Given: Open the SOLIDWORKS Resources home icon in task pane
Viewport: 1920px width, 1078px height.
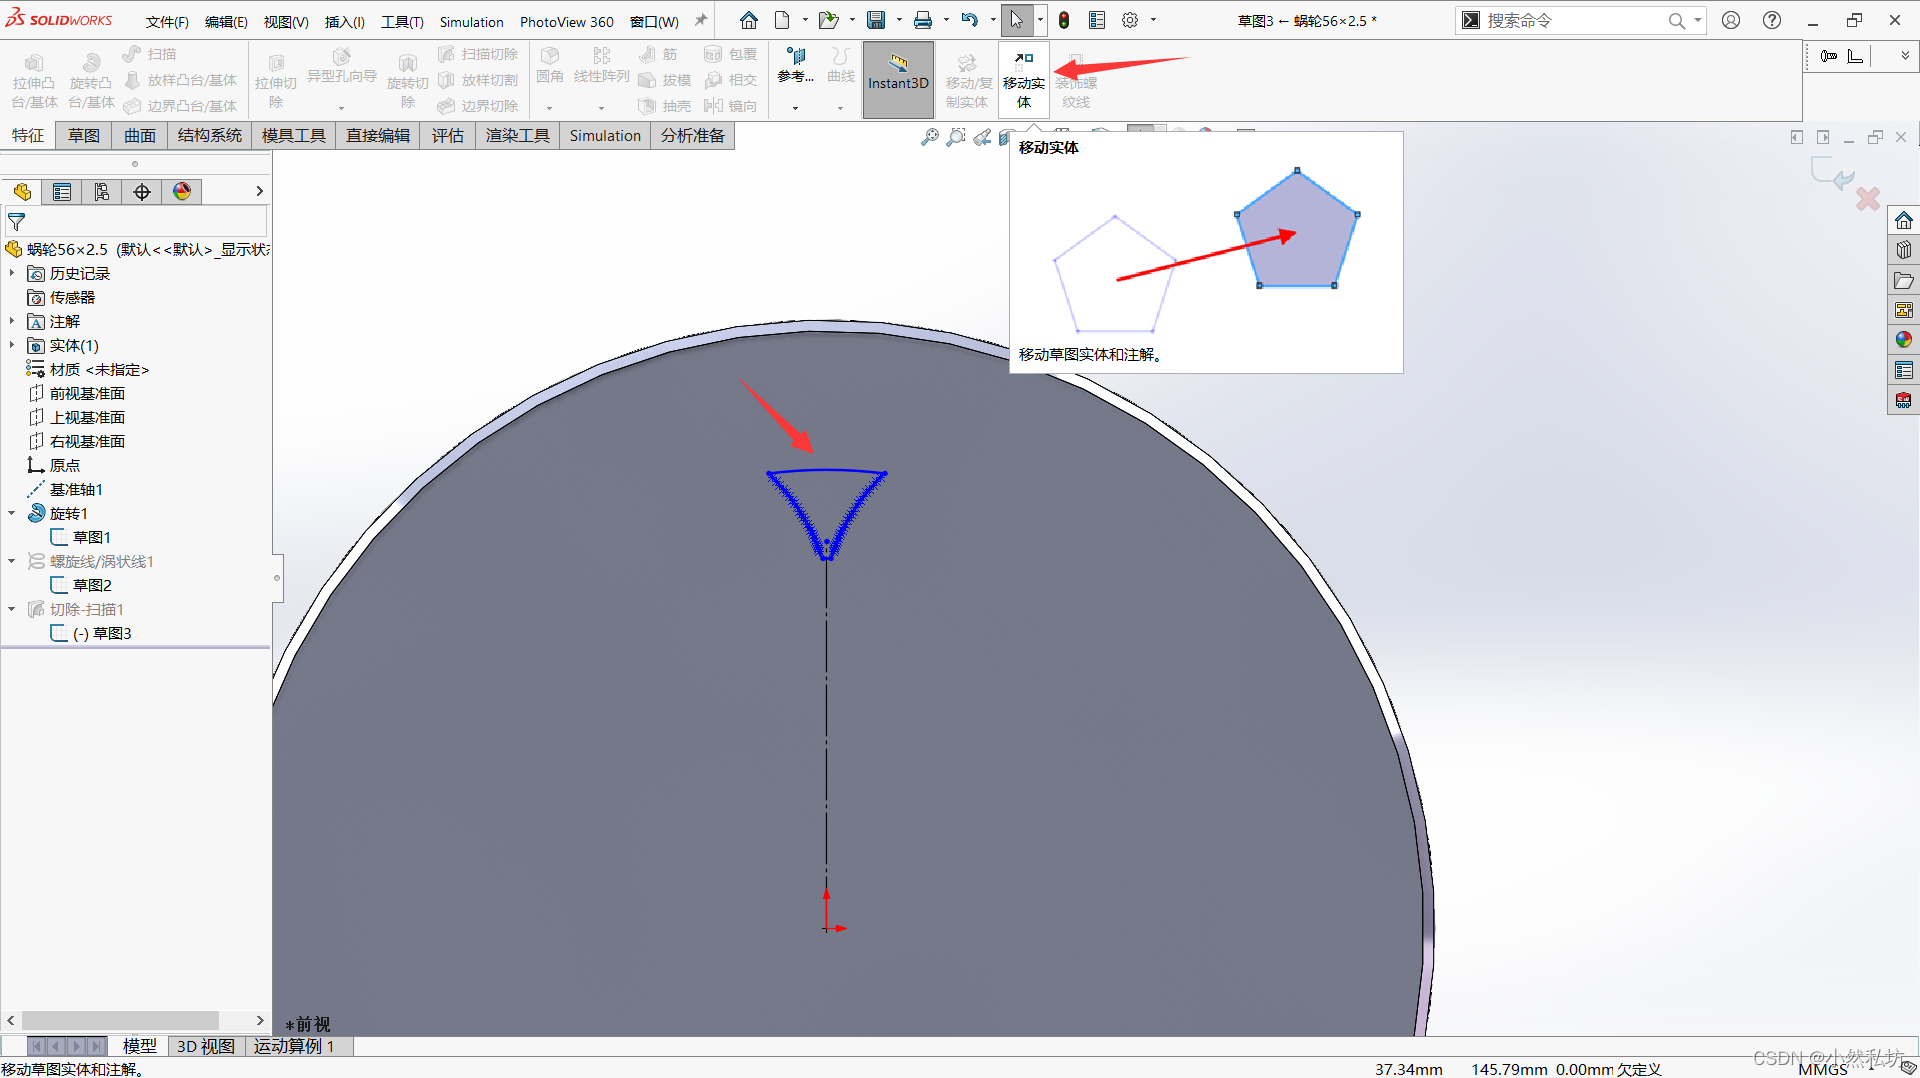Looking at the screenshot, I should [x=1904, y=221].
